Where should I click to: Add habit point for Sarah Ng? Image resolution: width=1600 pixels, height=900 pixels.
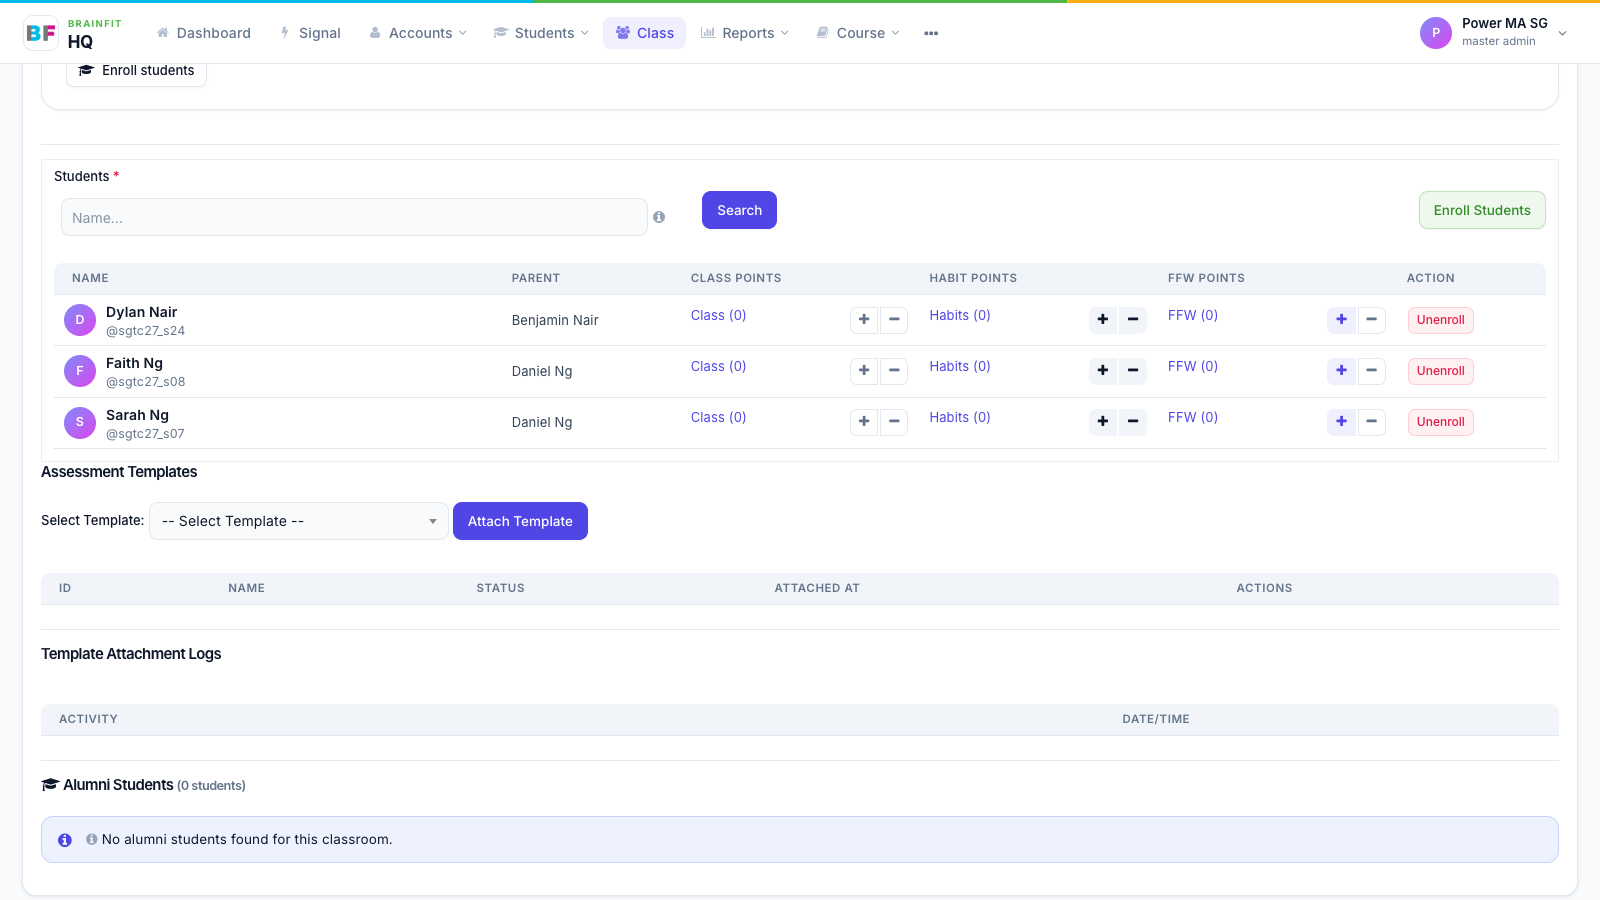point(1103,422)
